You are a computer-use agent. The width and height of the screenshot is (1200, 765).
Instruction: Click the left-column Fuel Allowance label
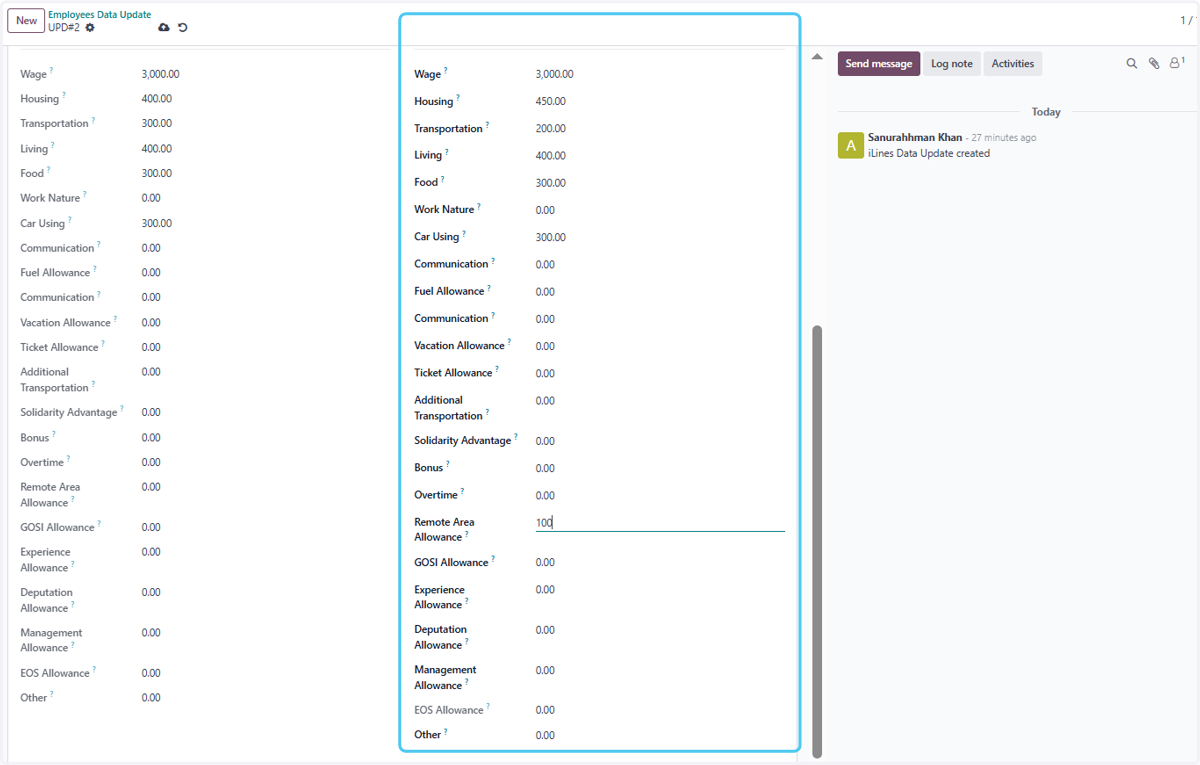pyautogui.click(x=55, y=272)
